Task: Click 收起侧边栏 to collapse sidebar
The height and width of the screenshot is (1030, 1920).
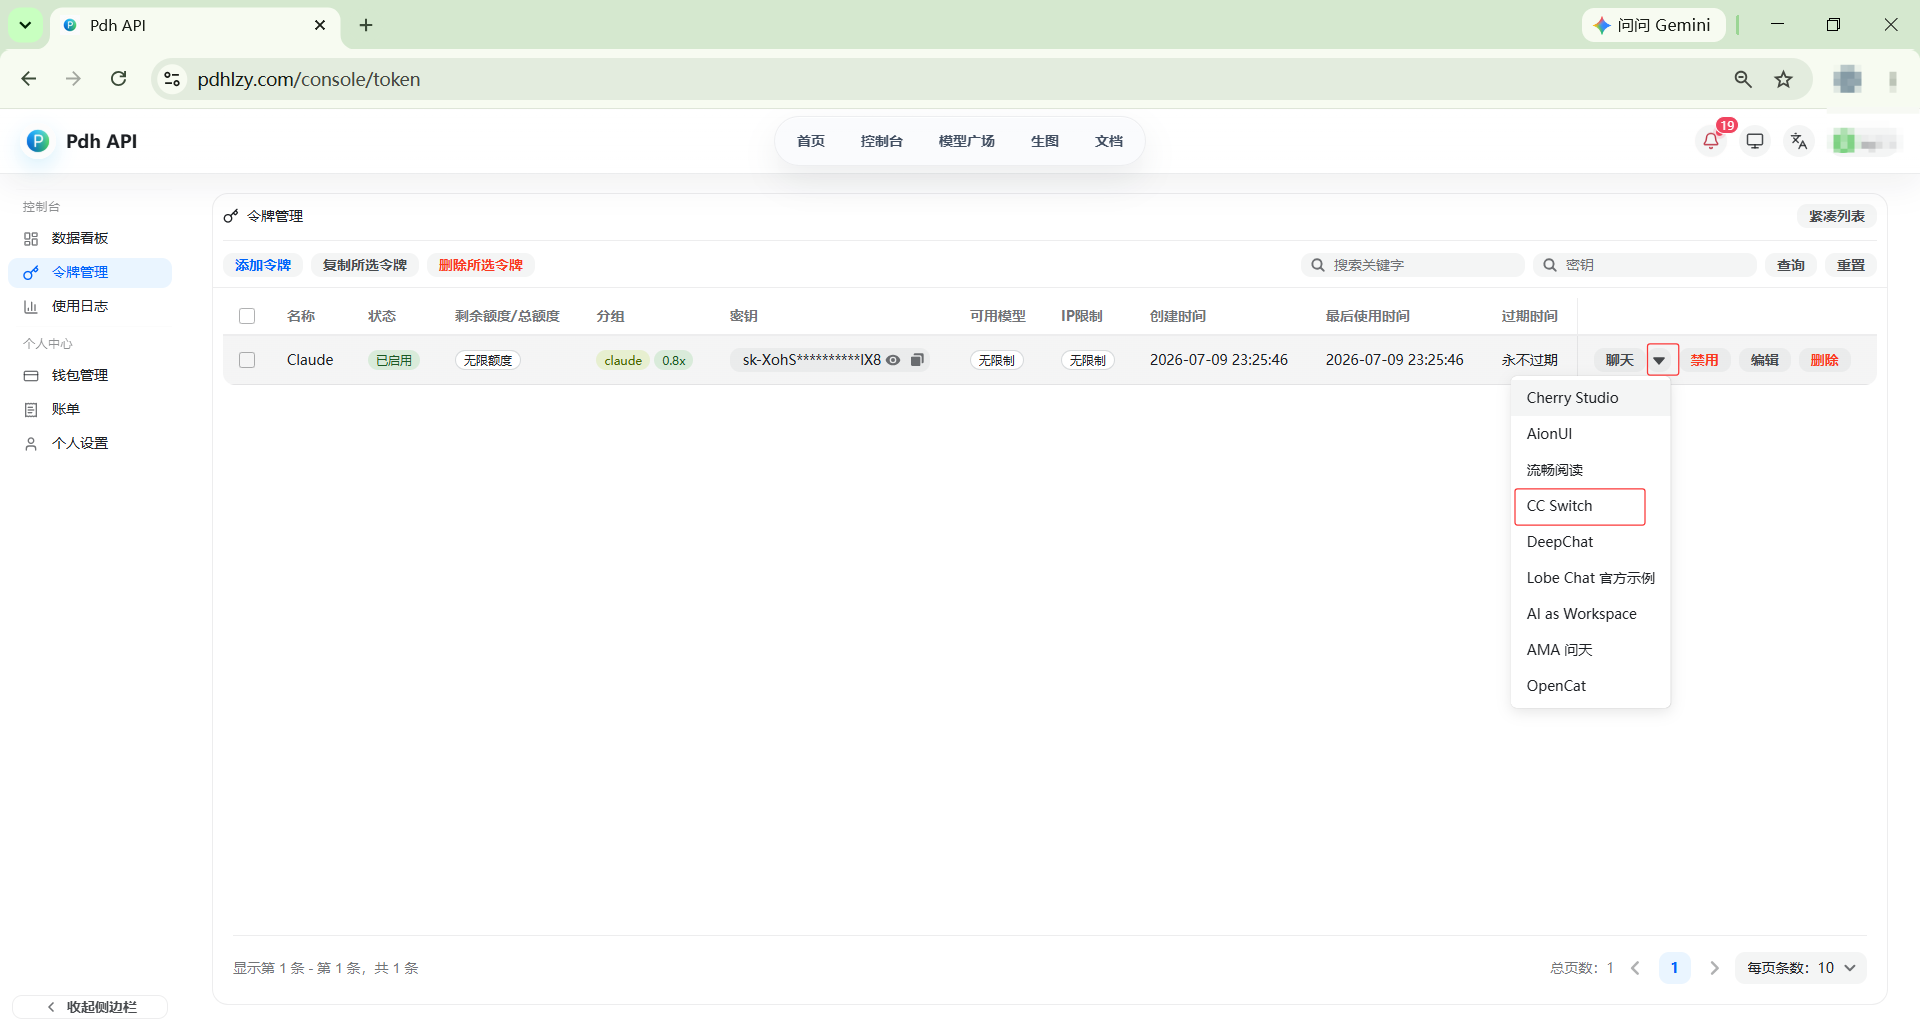Action: point(91,1007)
